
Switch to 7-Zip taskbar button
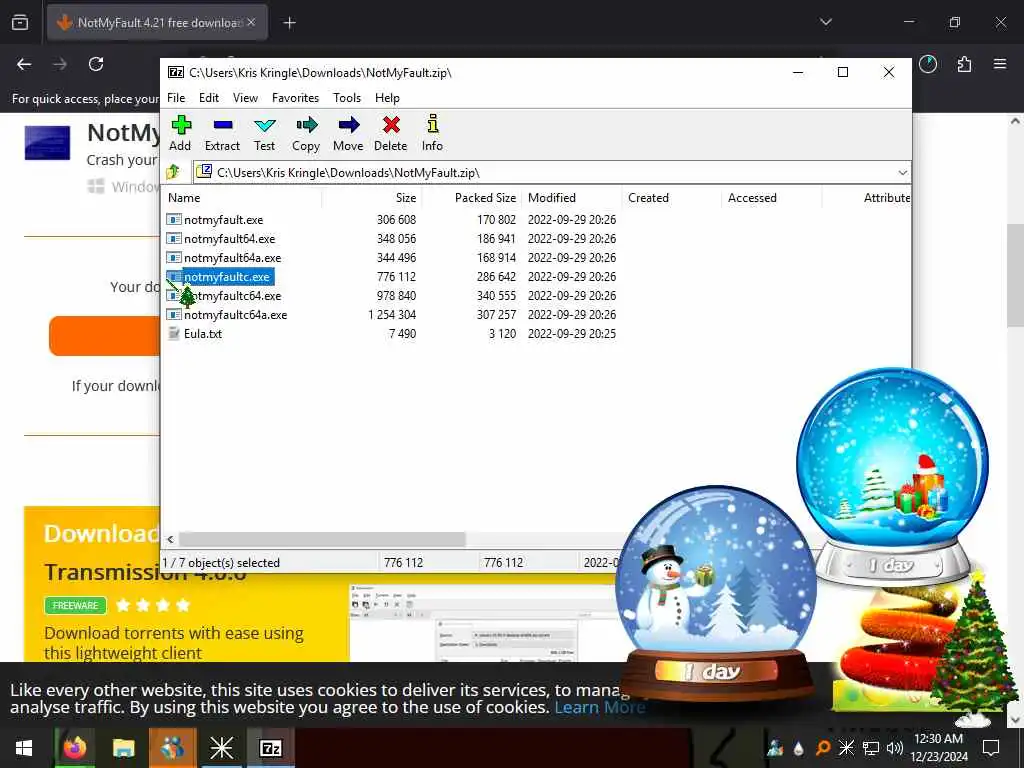[x=270, y=748]
